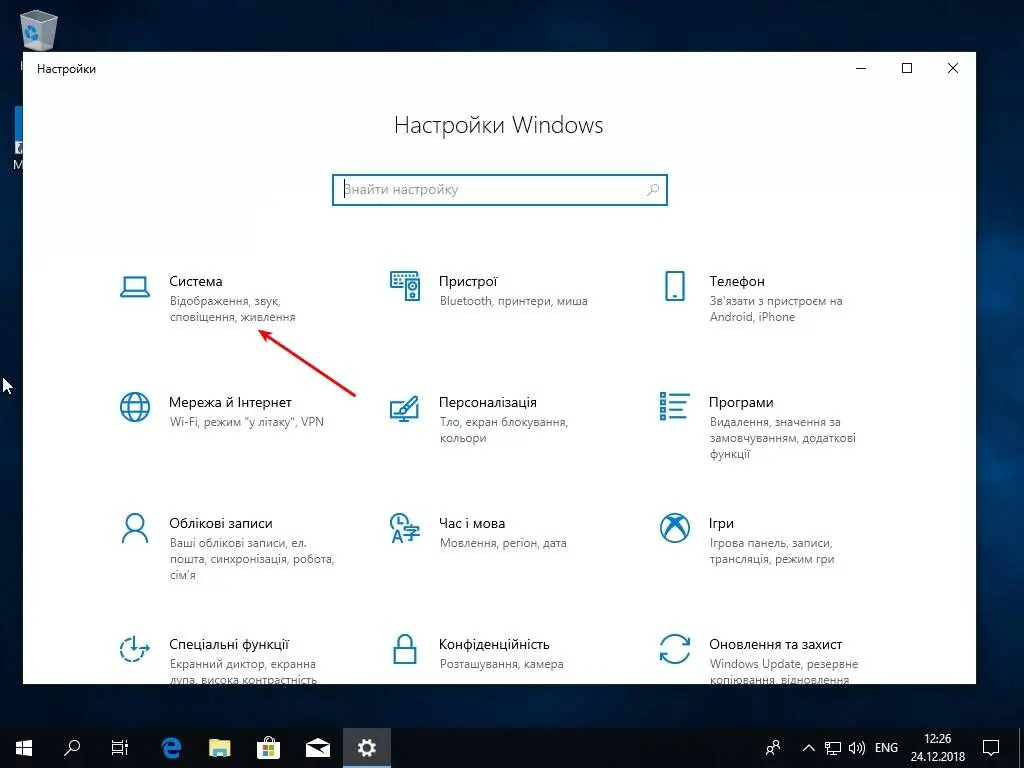Click the text 'Відображення, звук, сповіщення, живлення'
The image size is (1024, 768).
pyautogui.click(x=232, y=309)
